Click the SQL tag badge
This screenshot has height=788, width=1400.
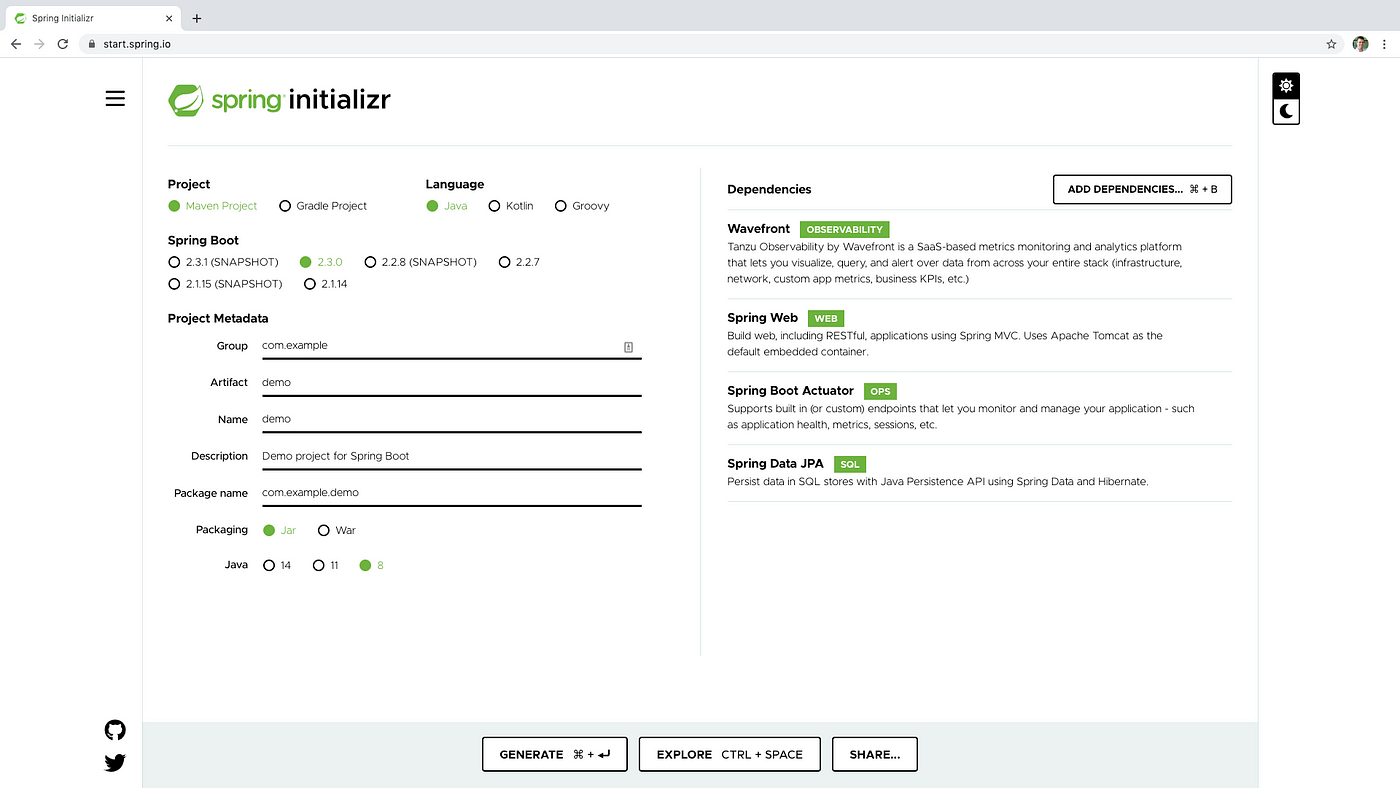click(849, 465)
